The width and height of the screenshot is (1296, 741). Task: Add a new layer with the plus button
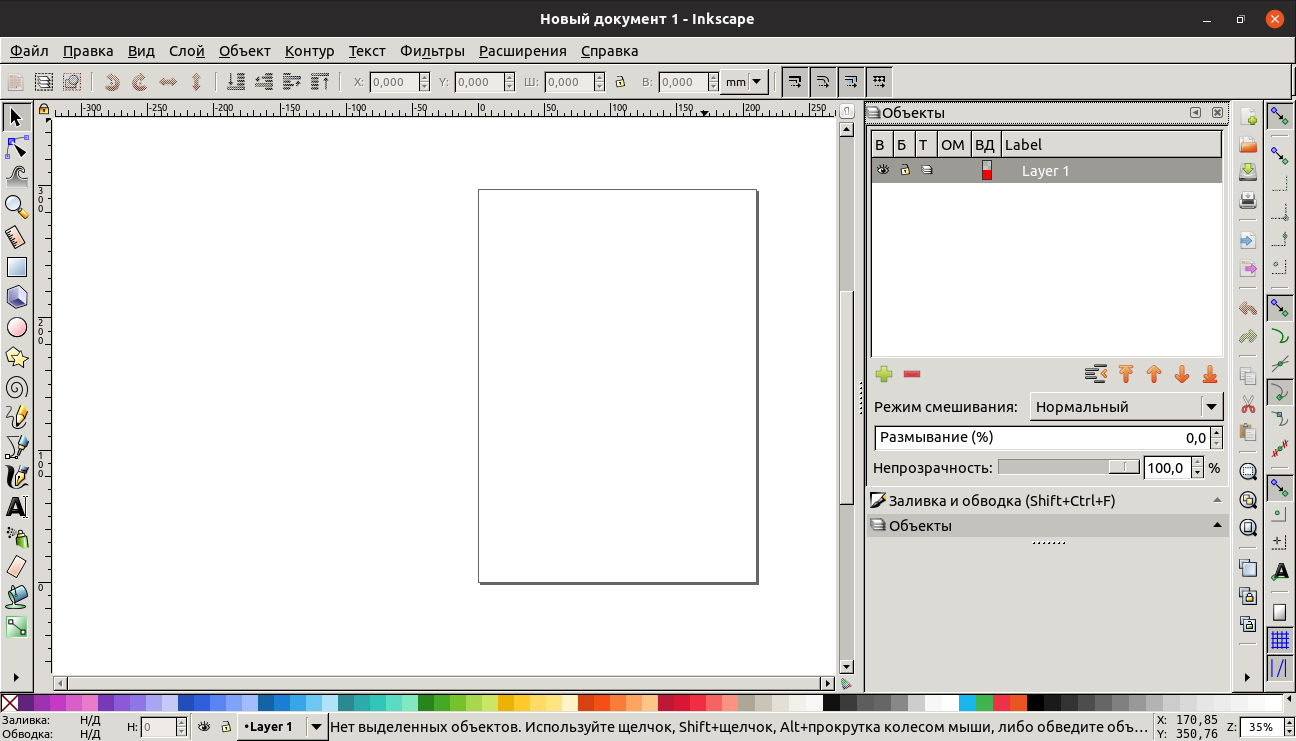pyautogui.click(x=883, y=373)
